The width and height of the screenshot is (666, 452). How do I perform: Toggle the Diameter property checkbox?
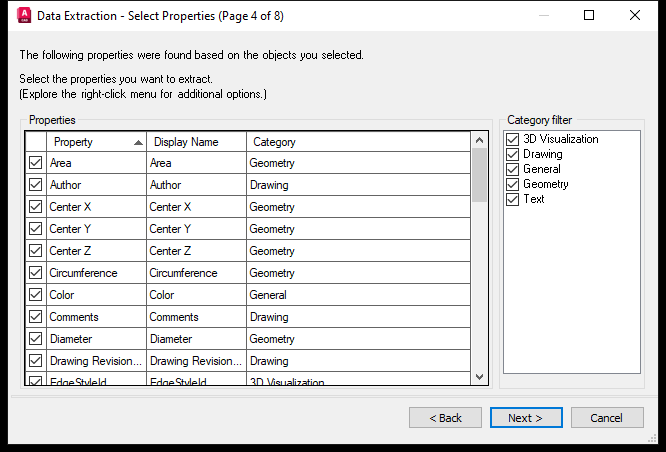click(36, 339)
